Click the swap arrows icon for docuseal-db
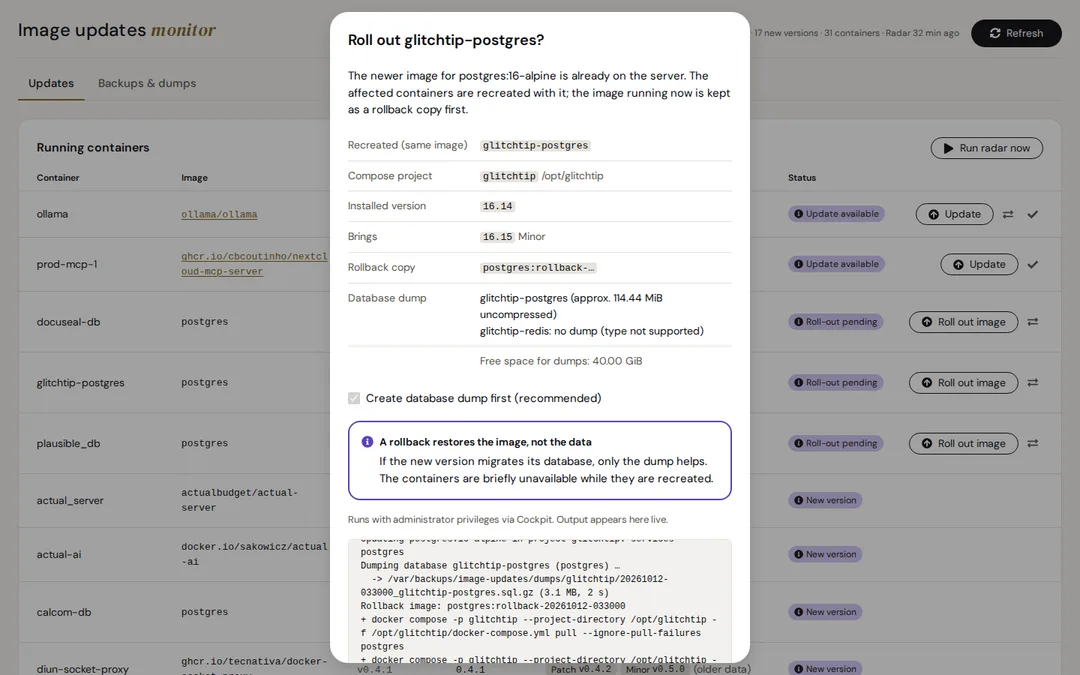The width and height of the screenshot is (1080, 675). [1032, 322]
